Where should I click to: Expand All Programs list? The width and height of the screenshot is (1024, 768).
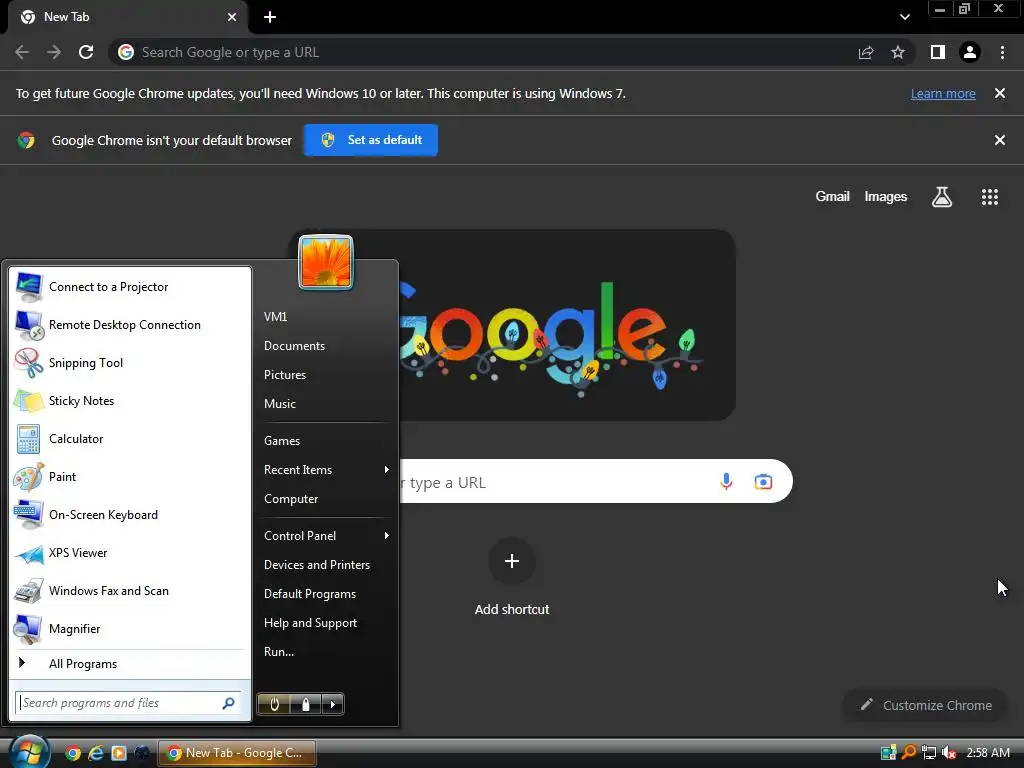tap(131, 664)
